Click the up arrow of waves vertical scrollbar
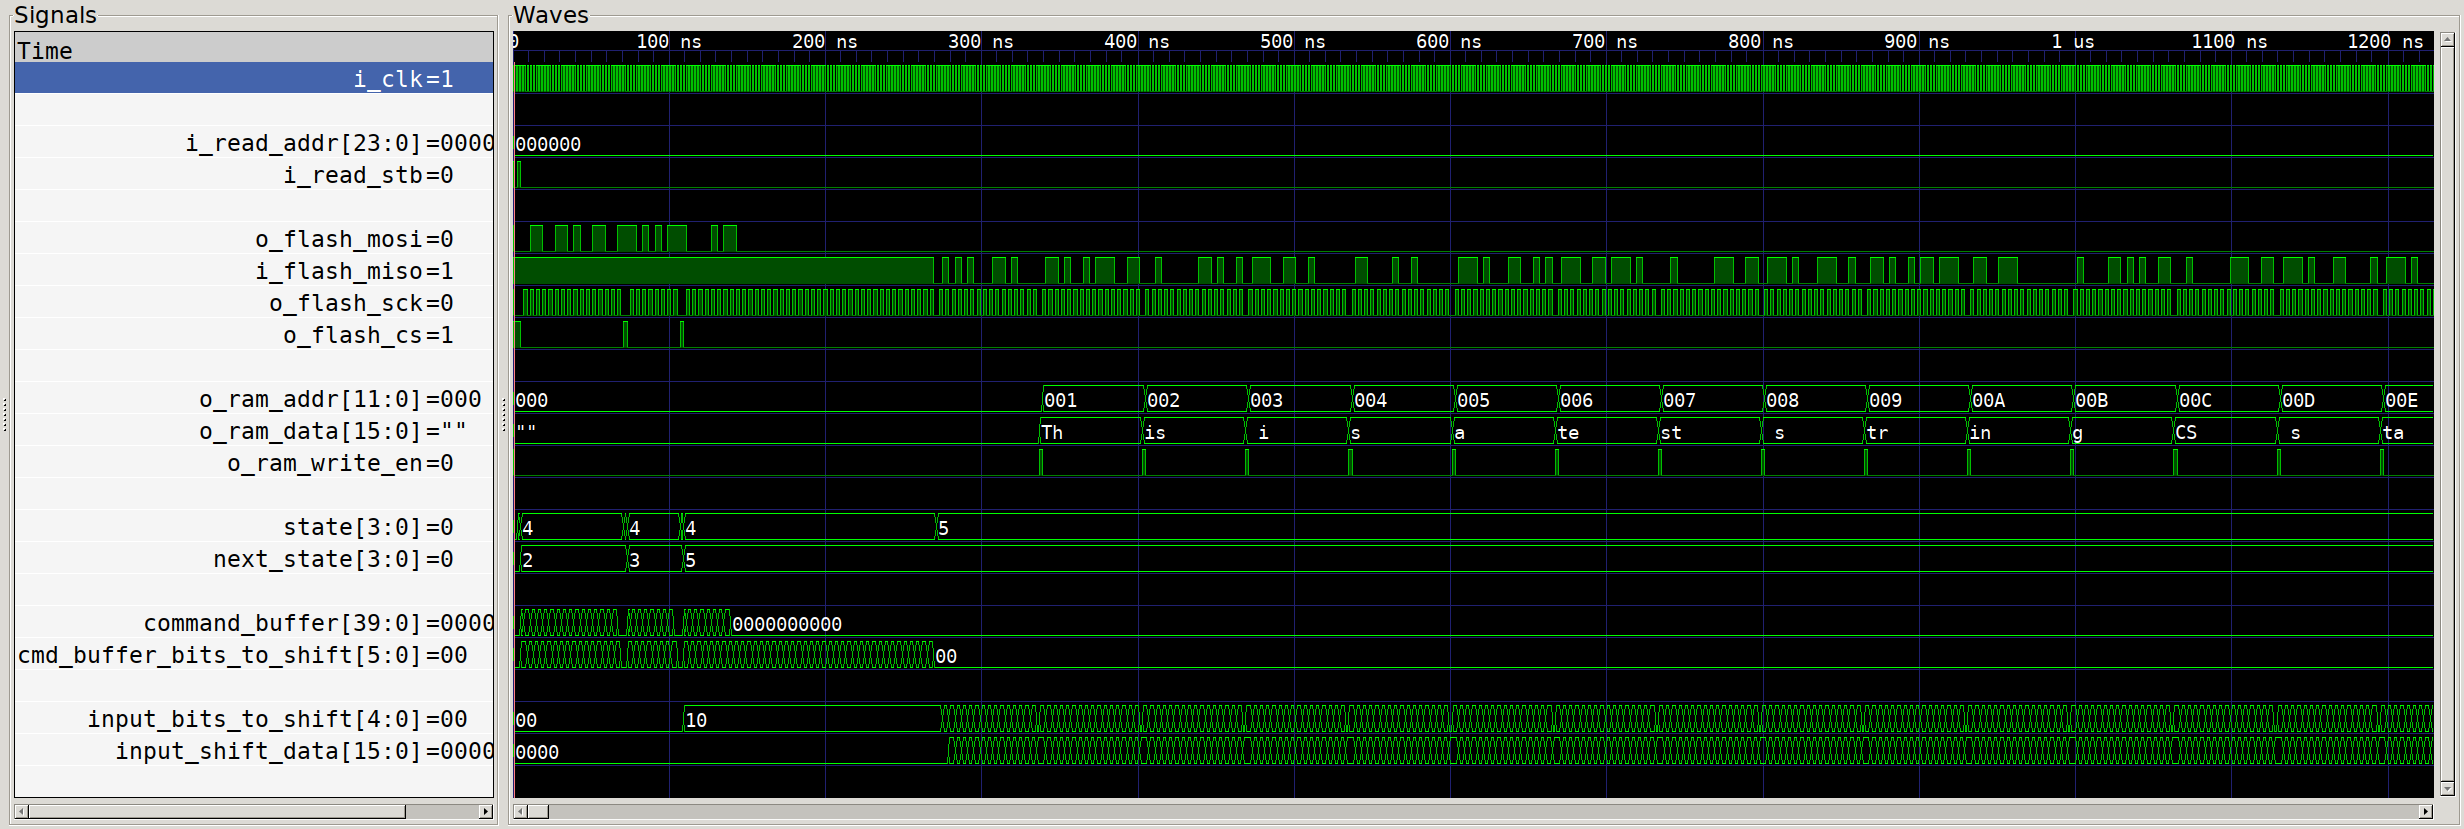The width and height of the screenshot is (2464, 829). click(x=2447, y=40)
